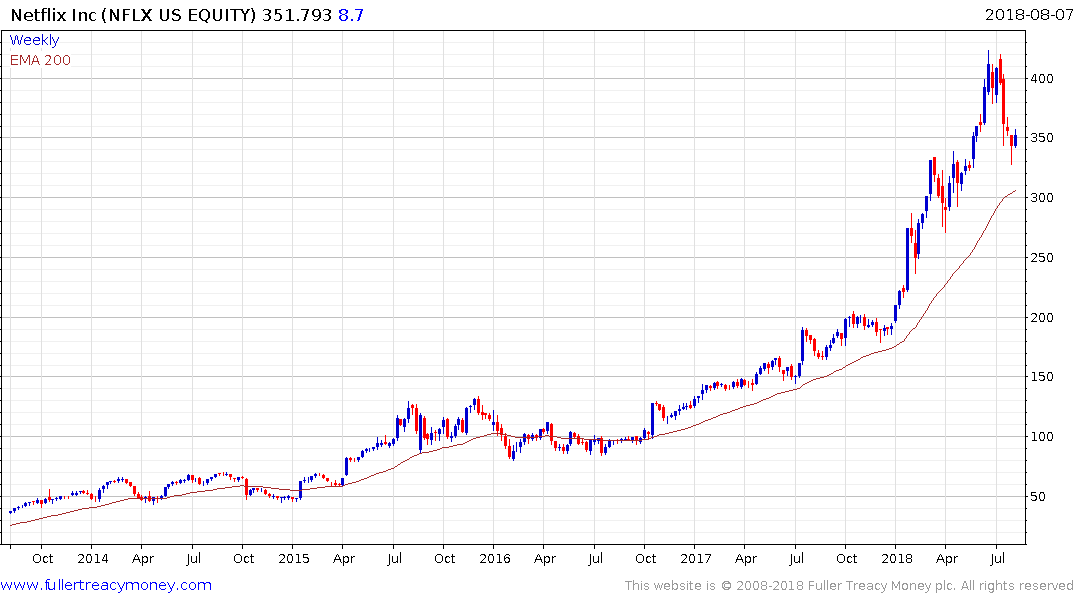Select the Weekly interval label
1075x600 pixels.
[x=34, y=40]
